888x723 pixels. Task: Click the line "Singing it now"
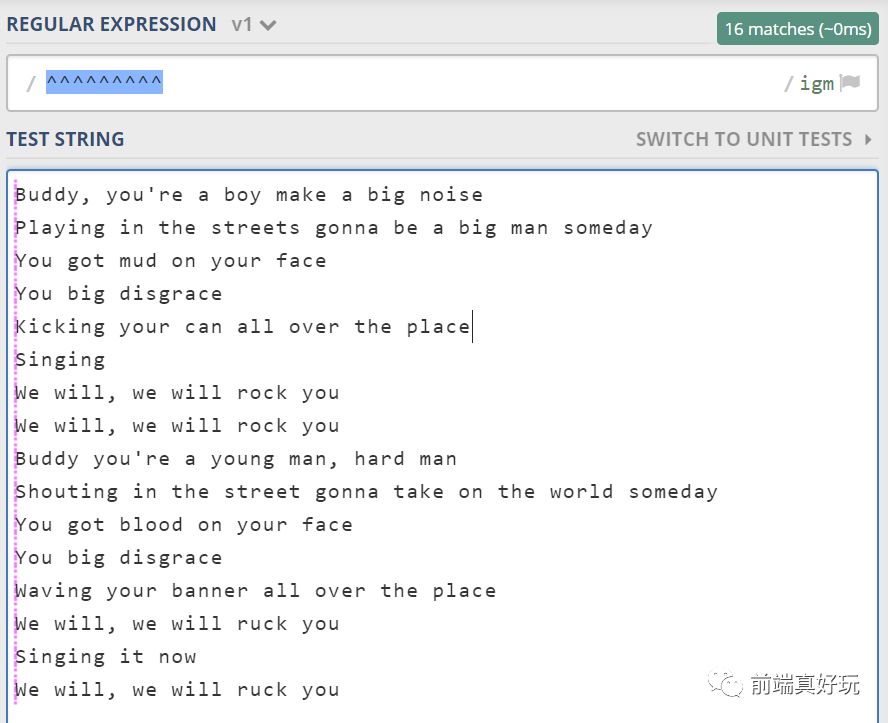tap(105, 657)
